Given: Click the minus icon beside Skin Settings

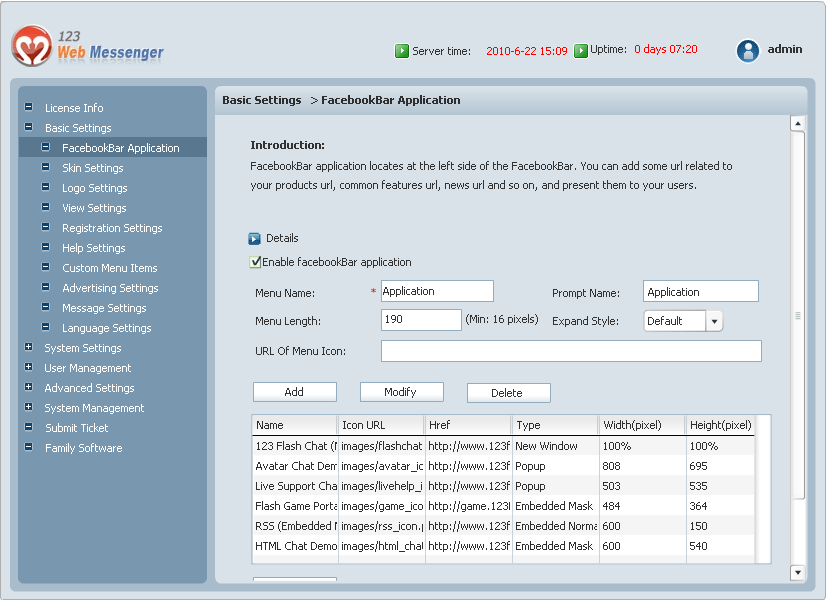Looking at the screenshot, I should point(45,168).
